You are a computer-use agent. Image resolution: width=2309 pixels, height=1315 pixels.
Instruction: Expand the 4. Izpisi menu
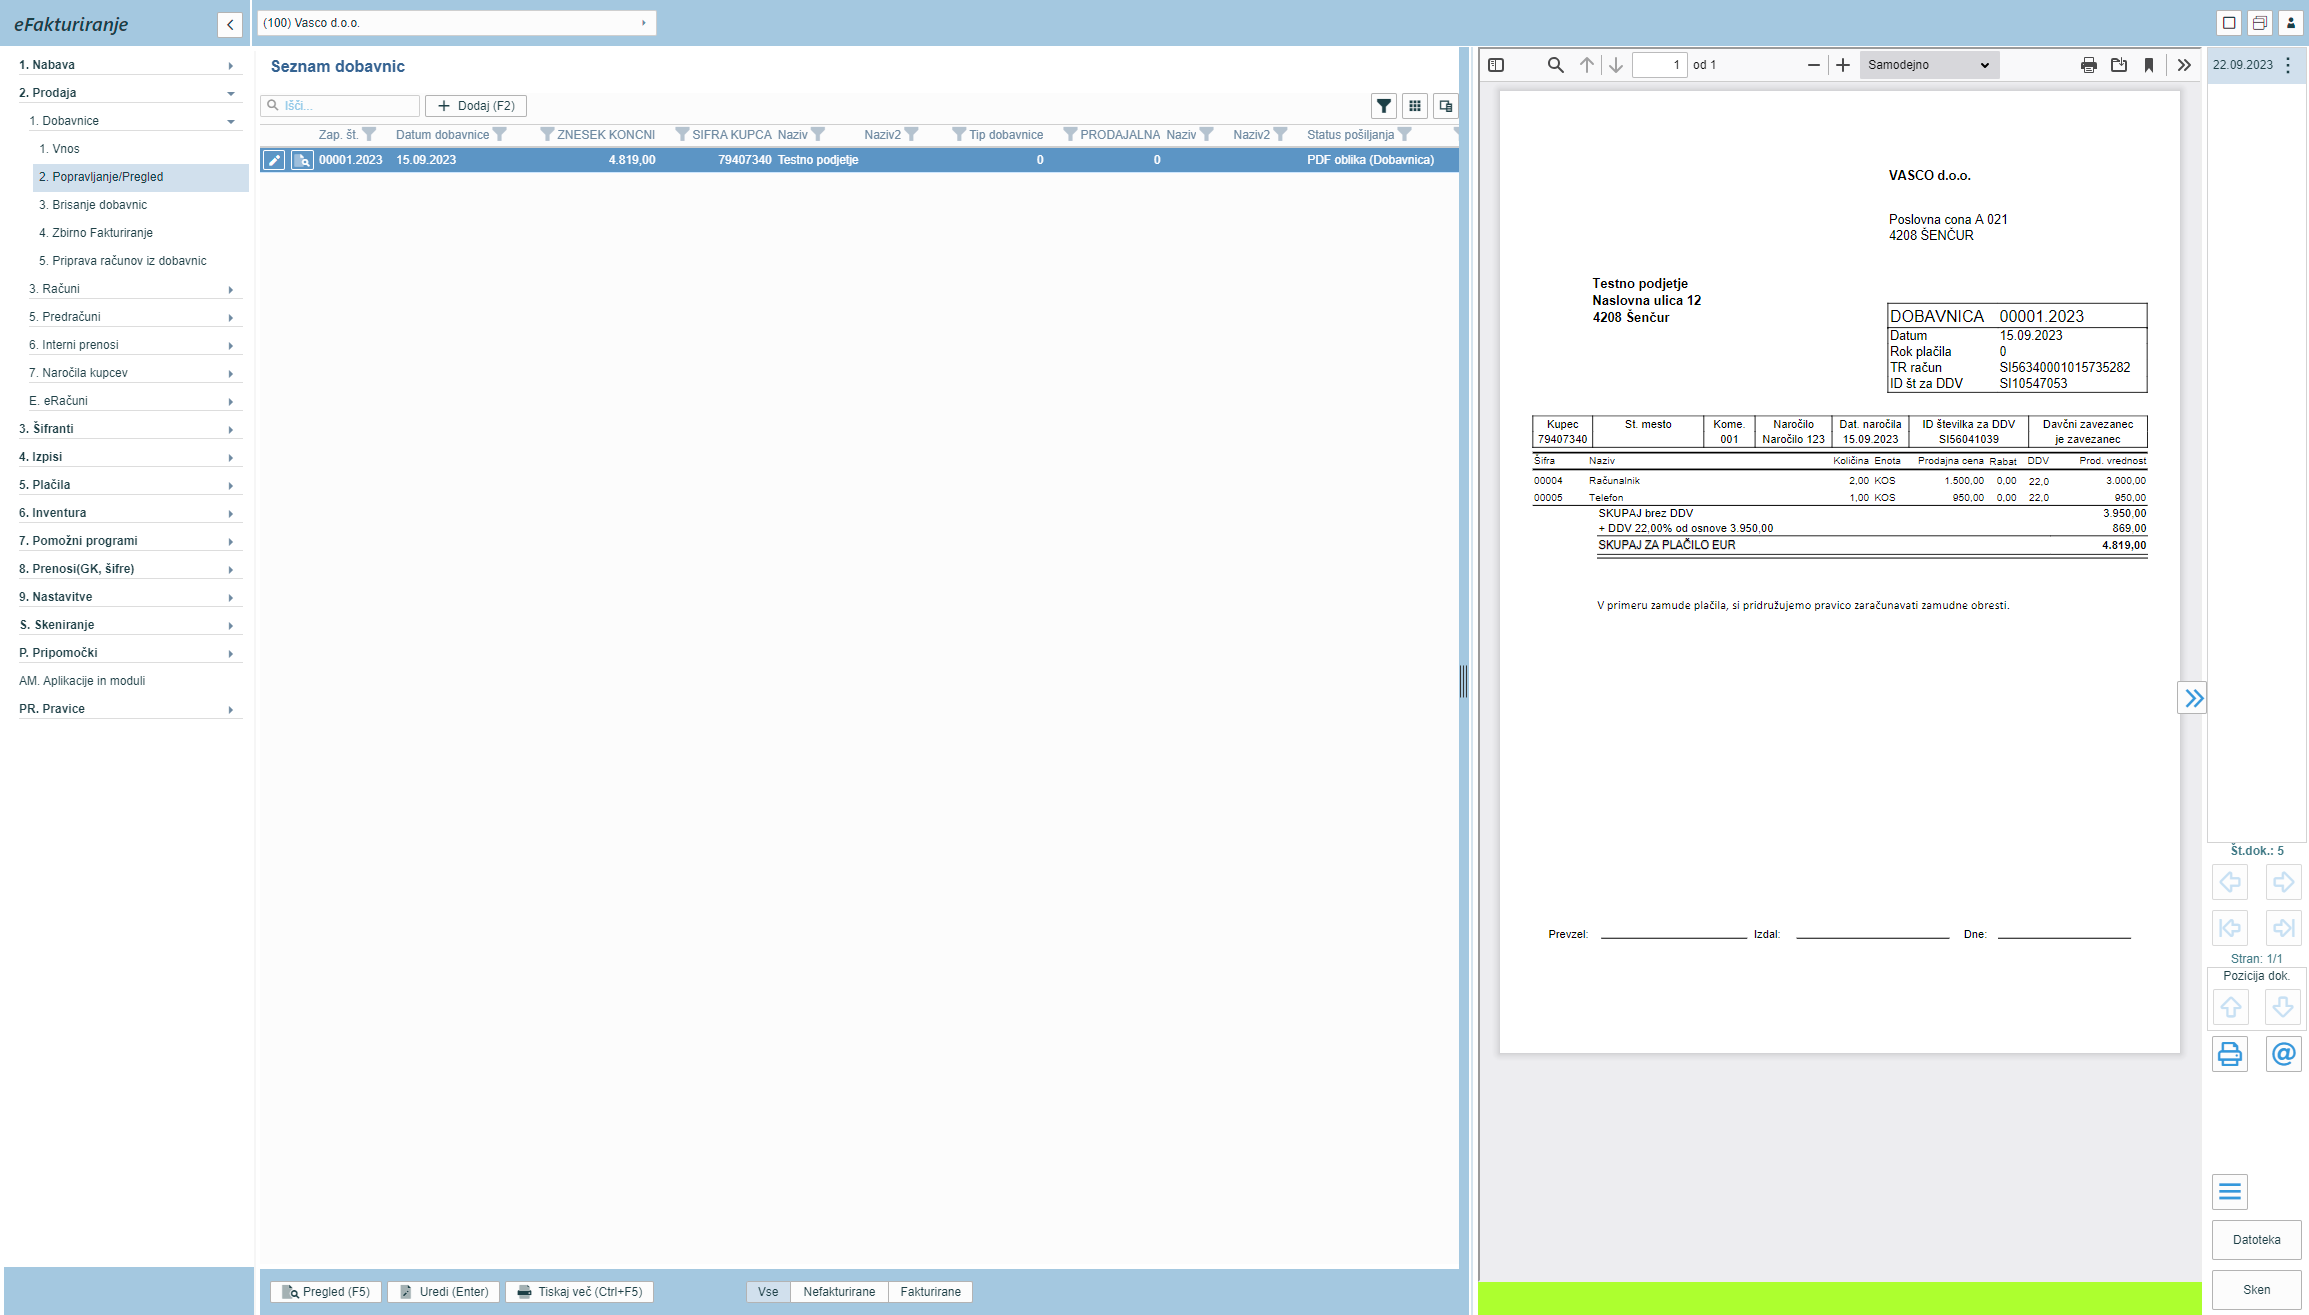pyautogui.click(x=130, y=457)
